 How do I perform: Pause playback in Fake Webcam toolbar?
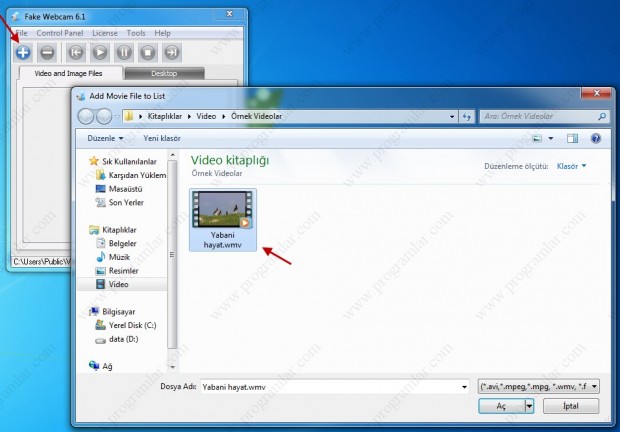click(x=124, y=53)
